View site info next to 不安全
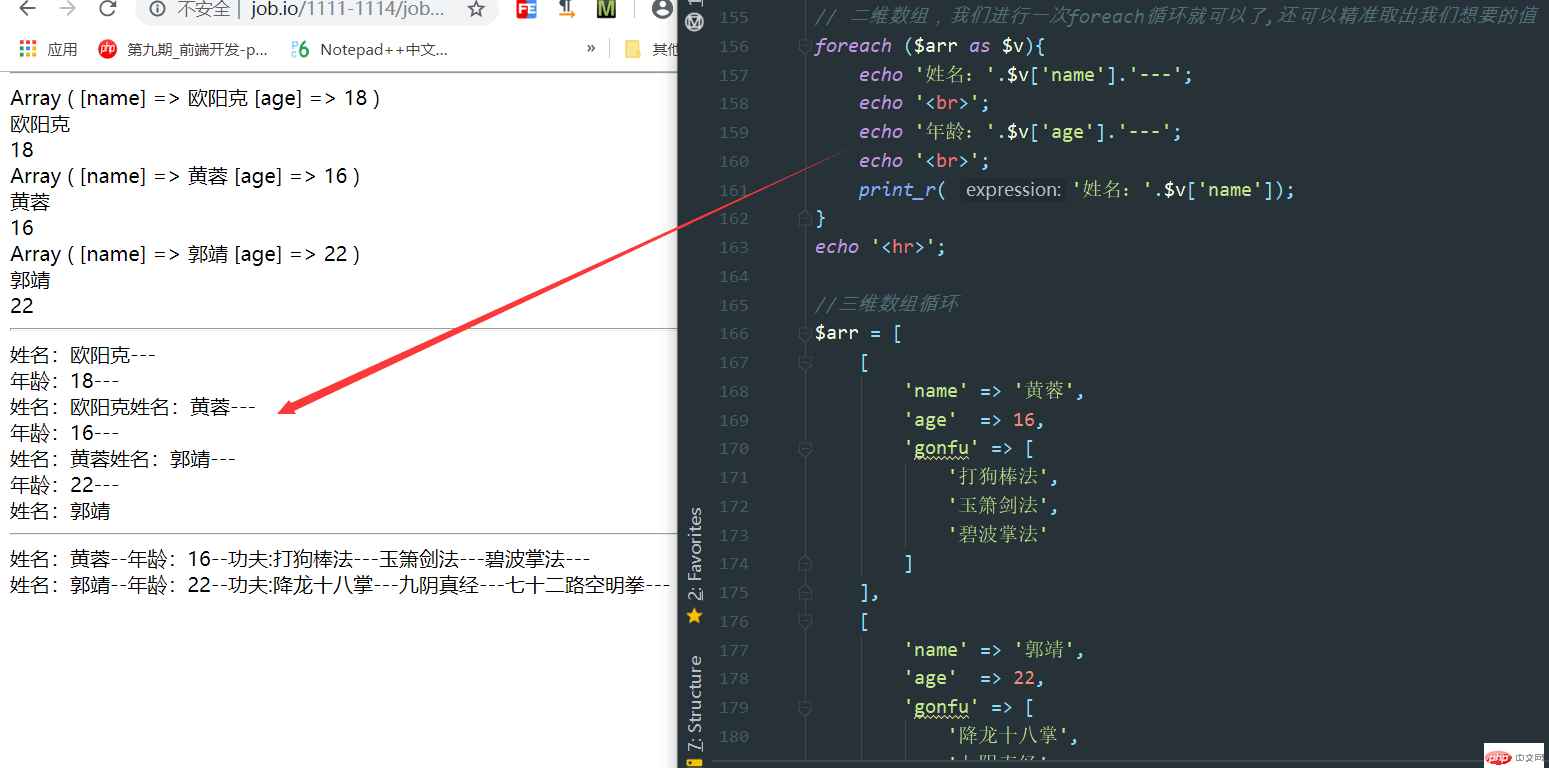The width and height of the screenshot is (1549, 768). (157, 10)
